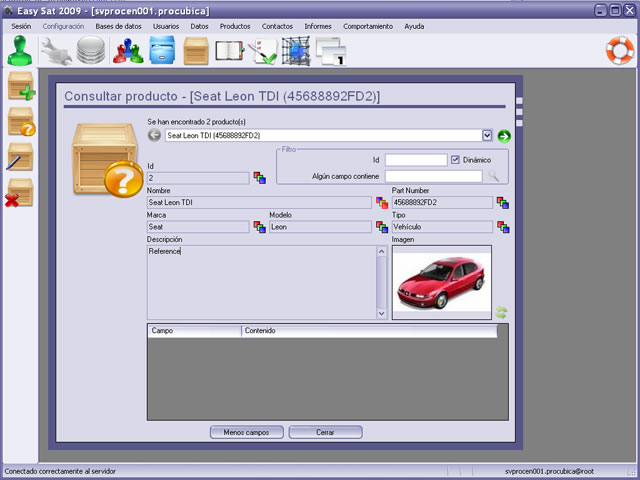Viewport: 640px width, 480px height.
Task: Click the cascading windows toolbar icon
Action: point(331,51)
